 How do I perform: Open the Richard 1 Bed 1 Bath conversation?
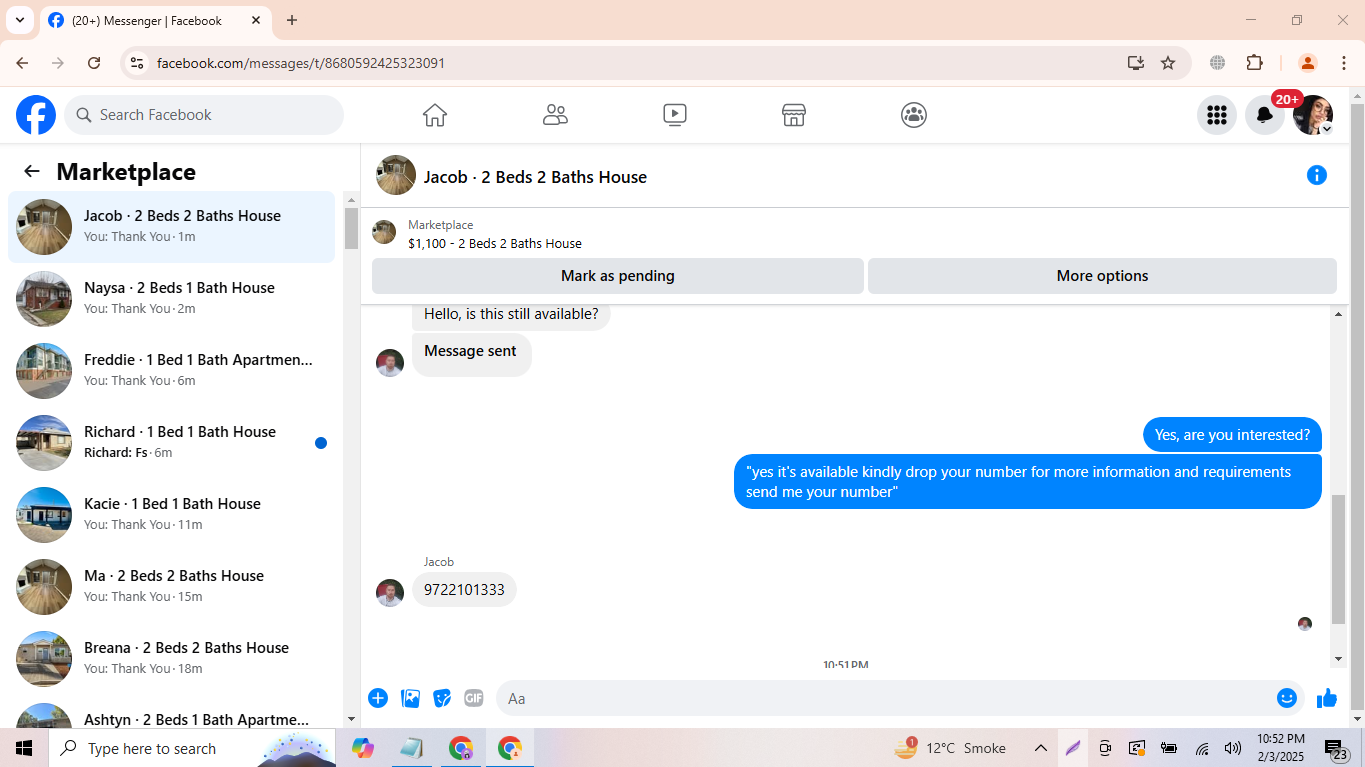[171, 443]
